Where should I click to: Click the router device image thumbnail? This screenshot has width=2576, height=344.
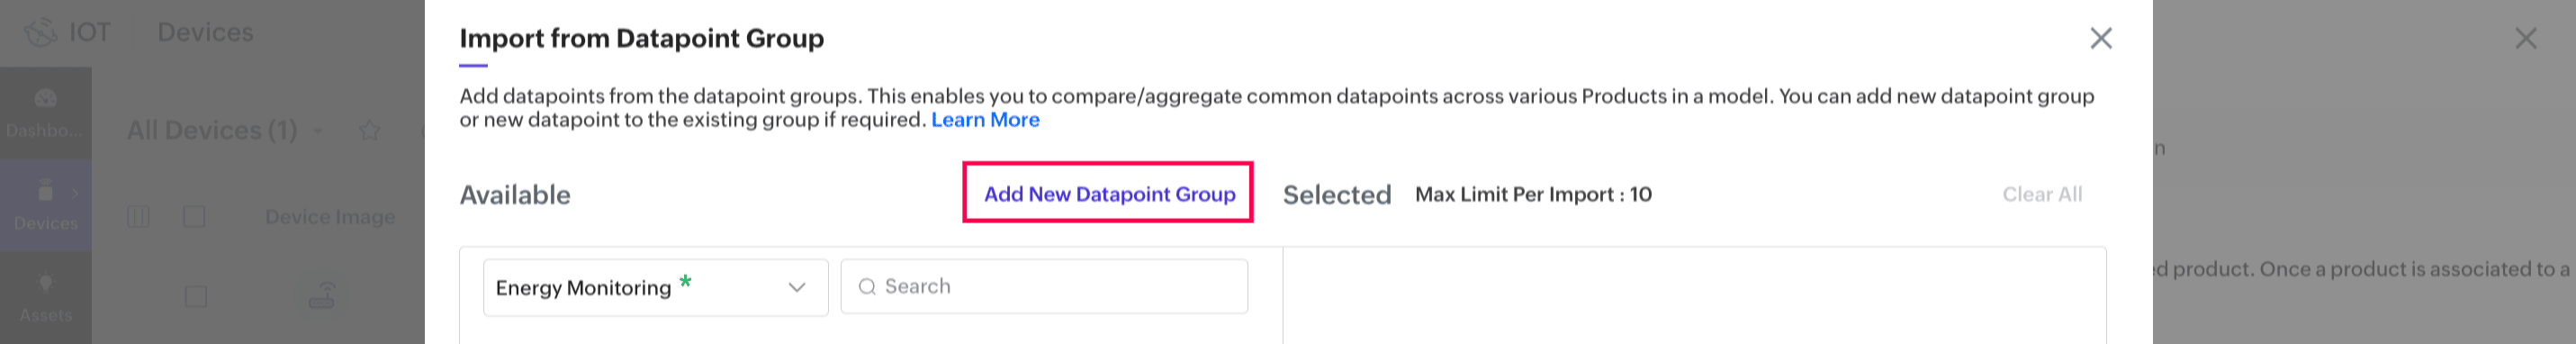[x=322, y=296]
